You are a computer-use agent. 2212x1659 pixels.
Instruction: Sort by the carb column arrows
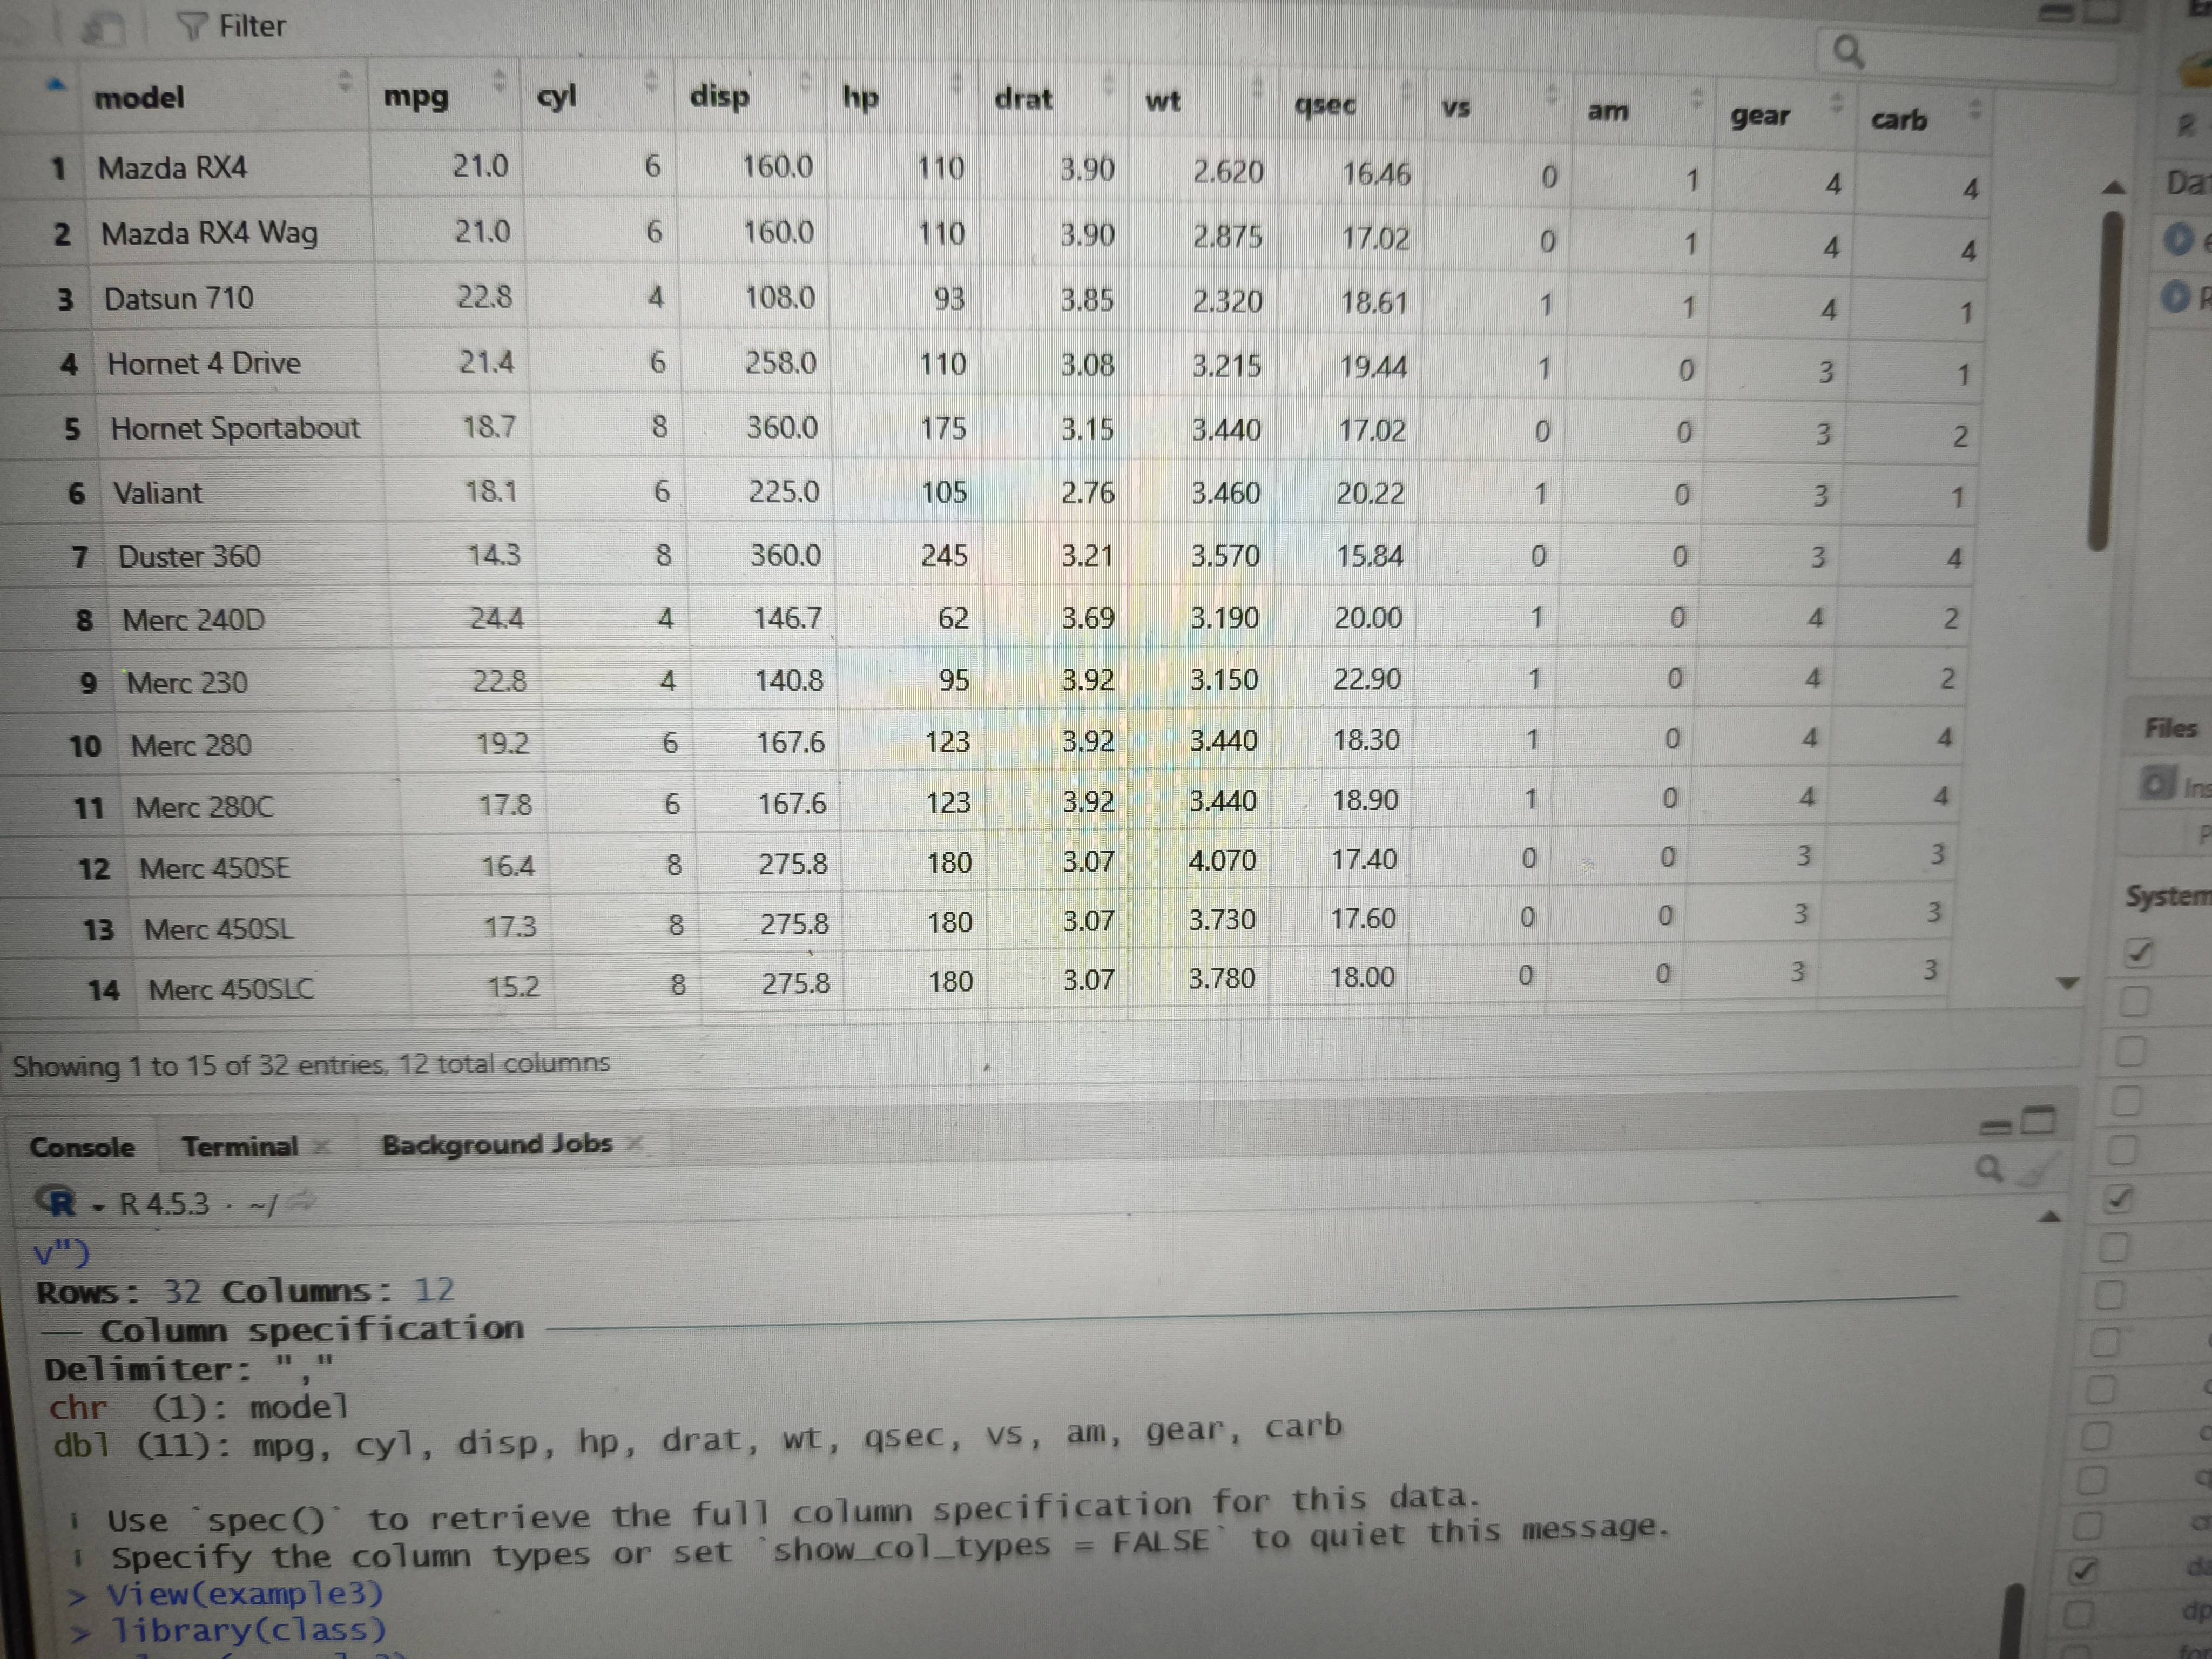(1975, 108)
